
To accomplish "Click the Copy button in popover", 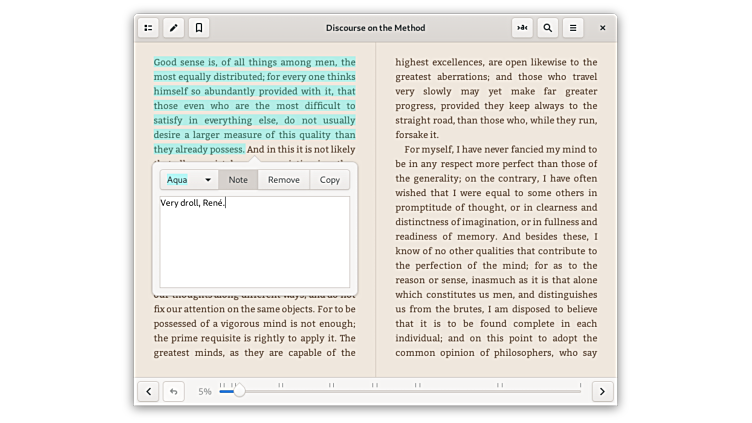I will pyautogui.click(x=329, y=180).
